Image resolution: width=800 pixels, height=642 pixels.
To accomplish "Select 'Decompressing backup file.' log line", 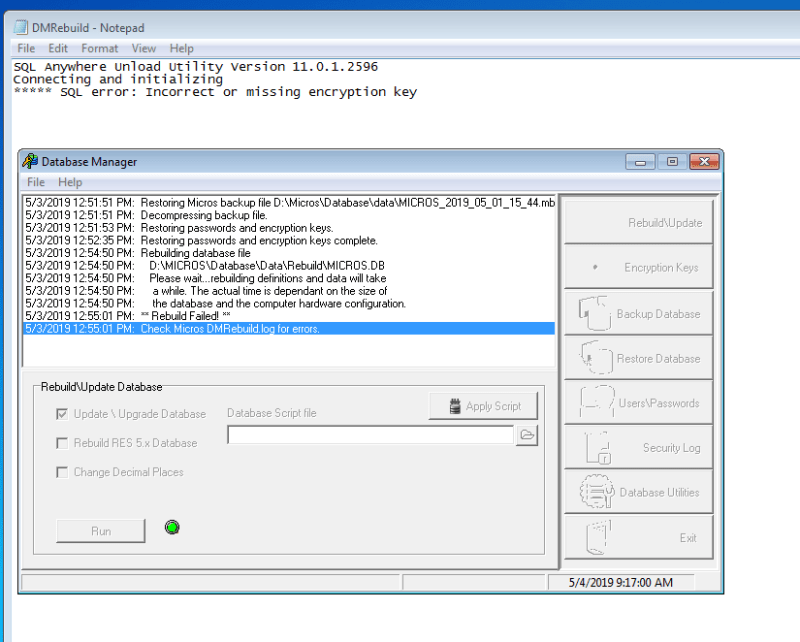I will pyautogui.click(x=289, y=215).
